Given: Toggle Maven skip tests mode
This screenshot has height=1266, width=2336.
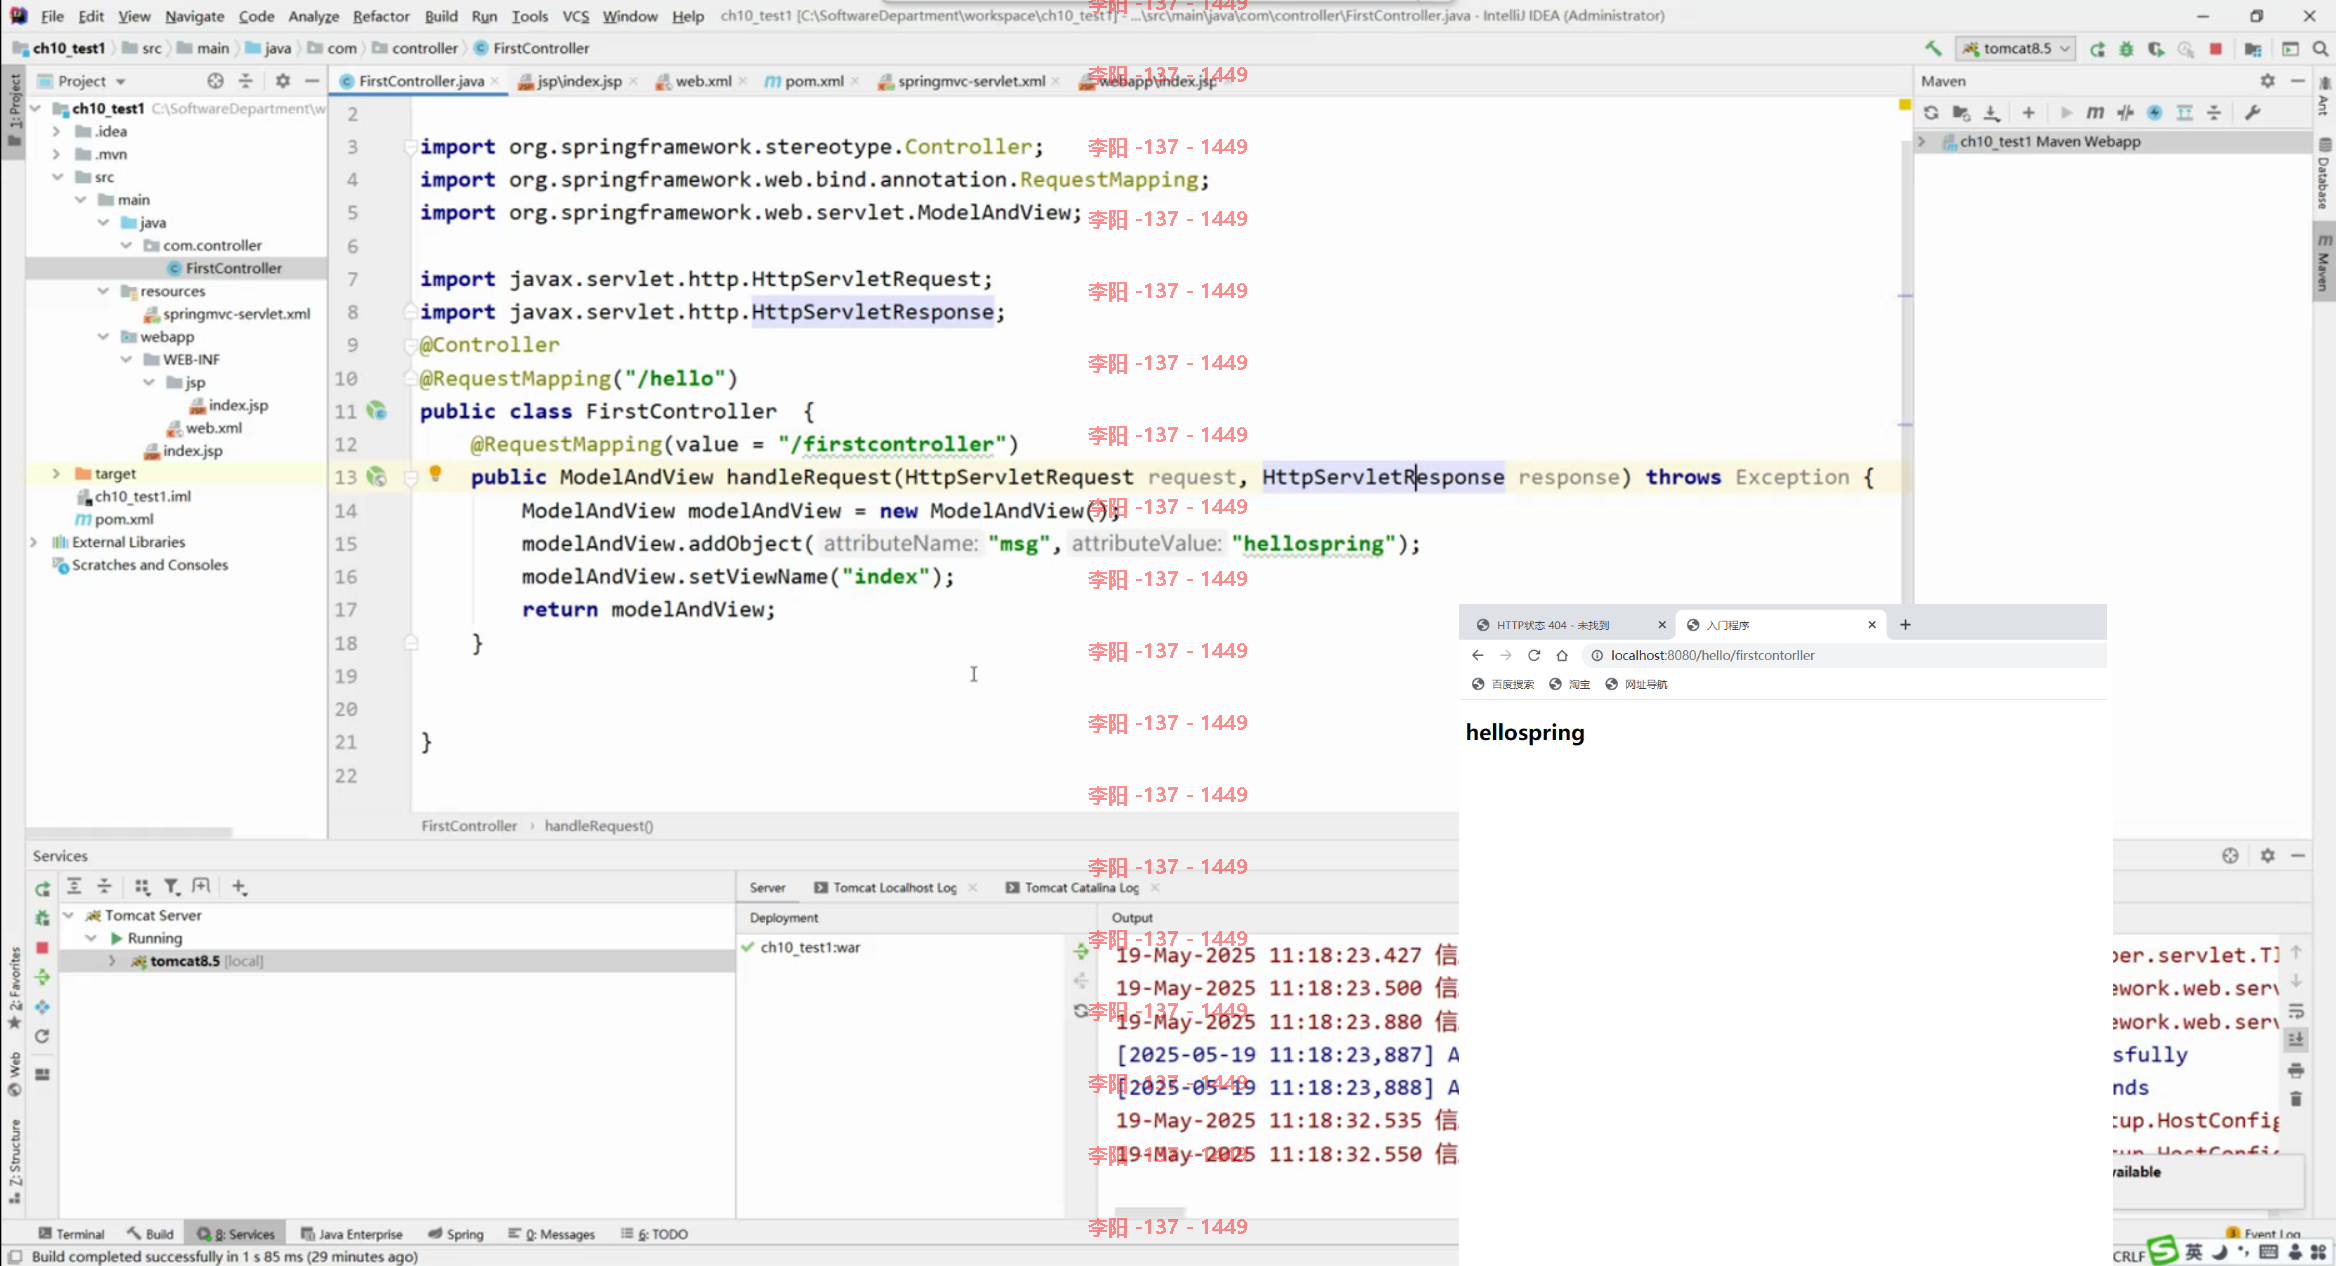Looking at the screenshot, I should [x=2154, y=113].
